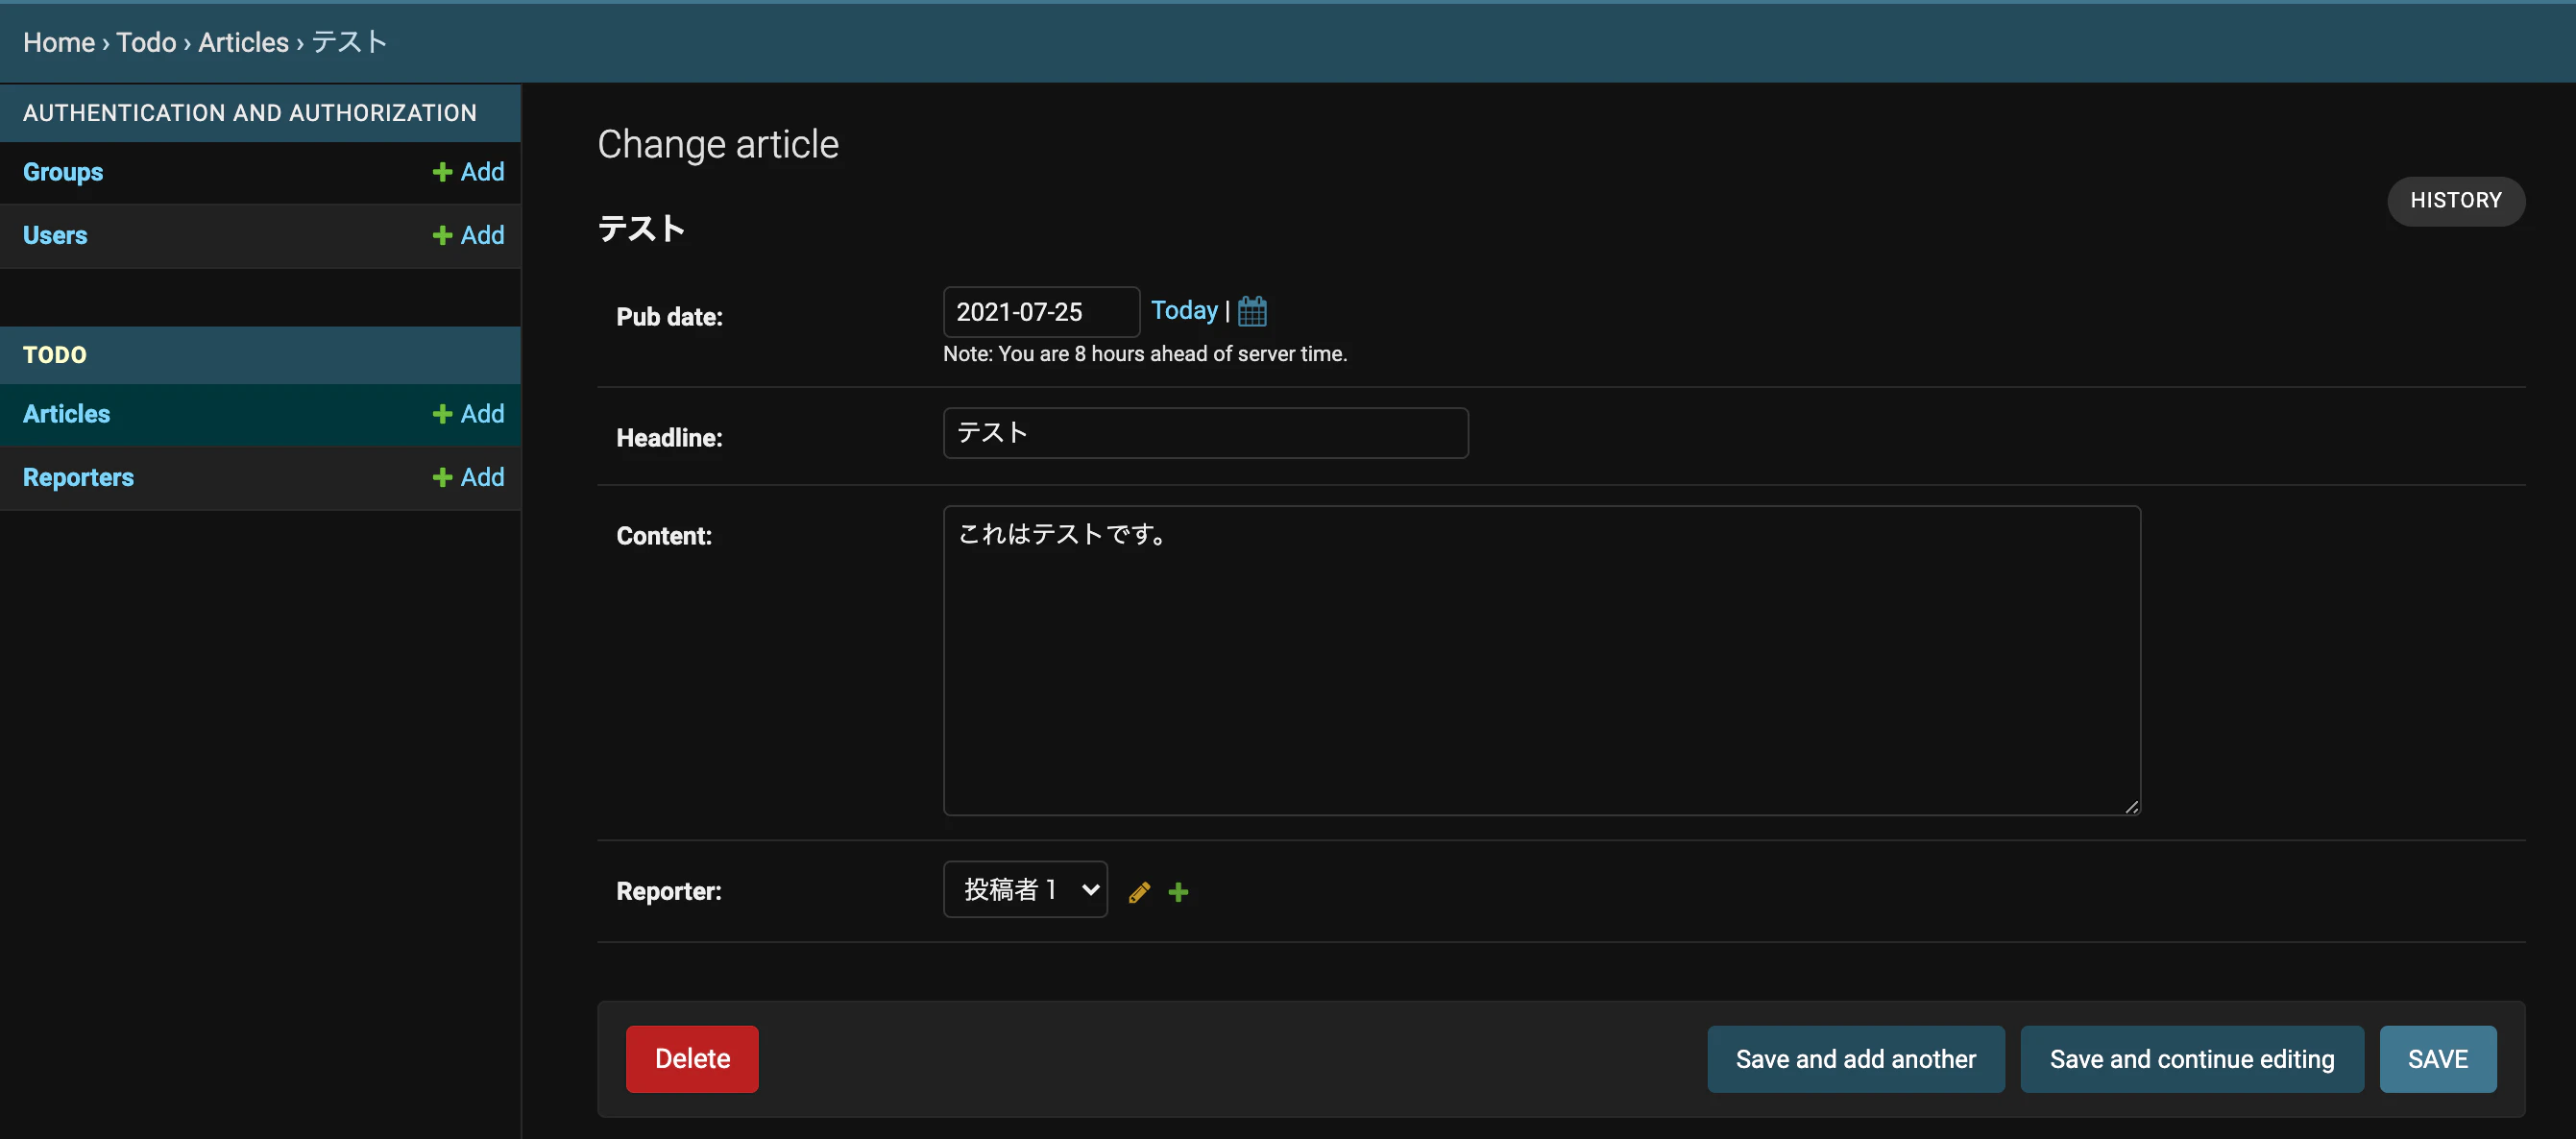Click the Reporter label
Image resolution: width=2576 pixels, height=1139 pixels.
(669, 891)
